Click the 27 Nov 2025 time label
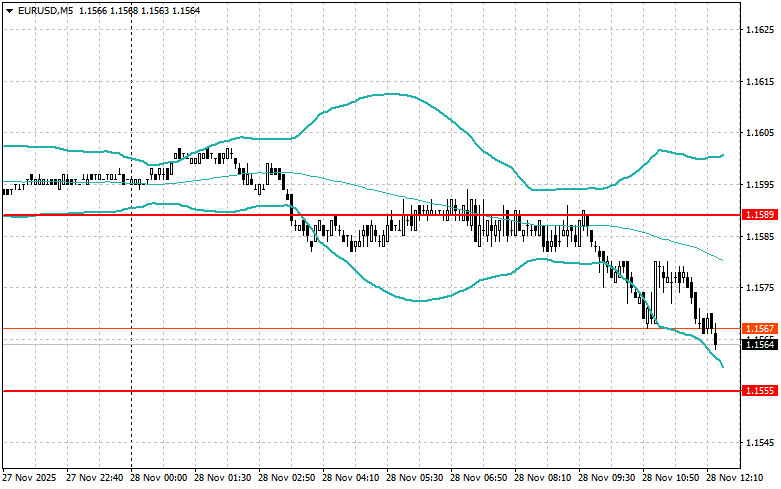This screenshot has height=489, width=781. point(29,478)
